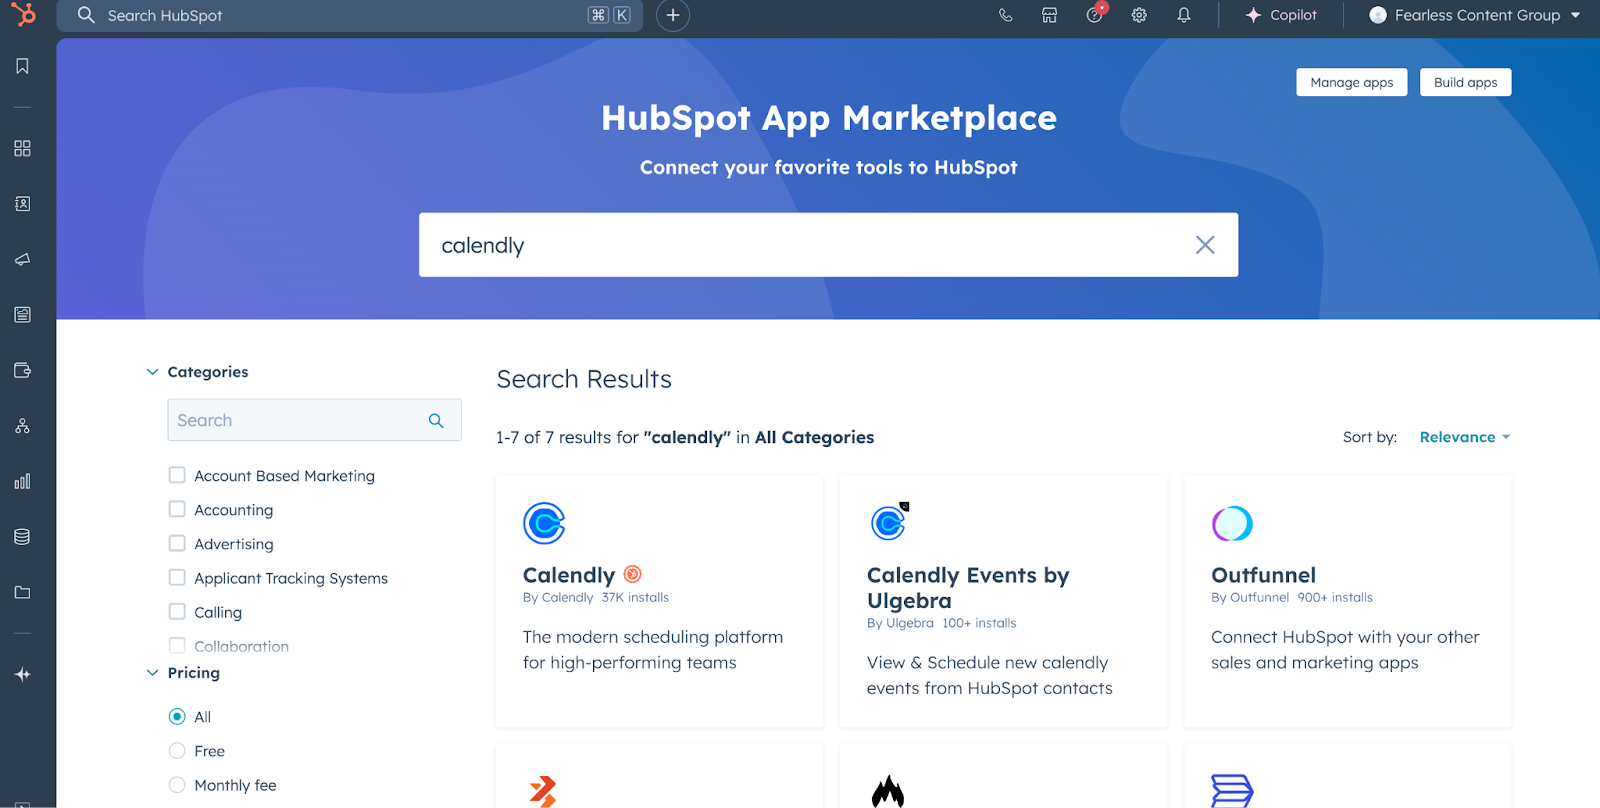Clear the calendly search with X
The image size is (1600, 808).
(1205, 245)
